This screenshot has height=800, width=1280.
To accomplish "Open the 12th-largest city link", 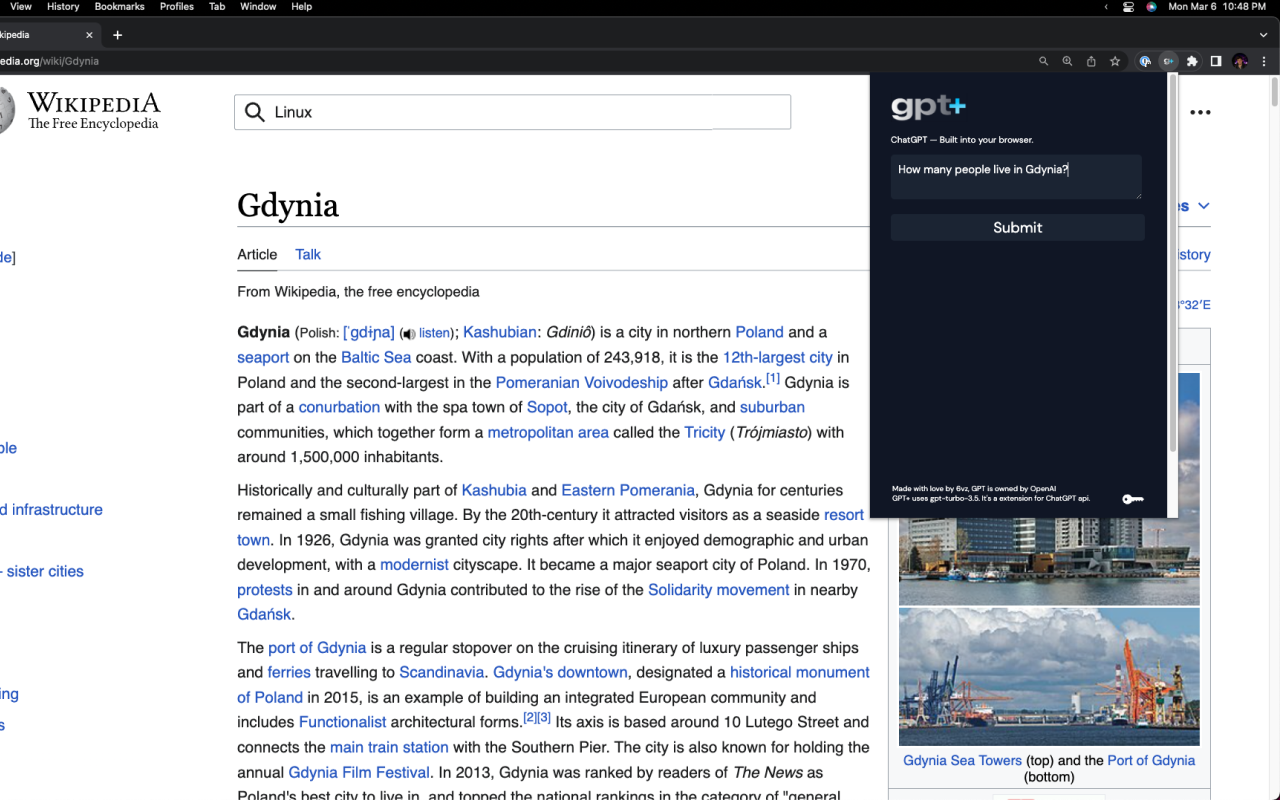I will click(778, 358).
